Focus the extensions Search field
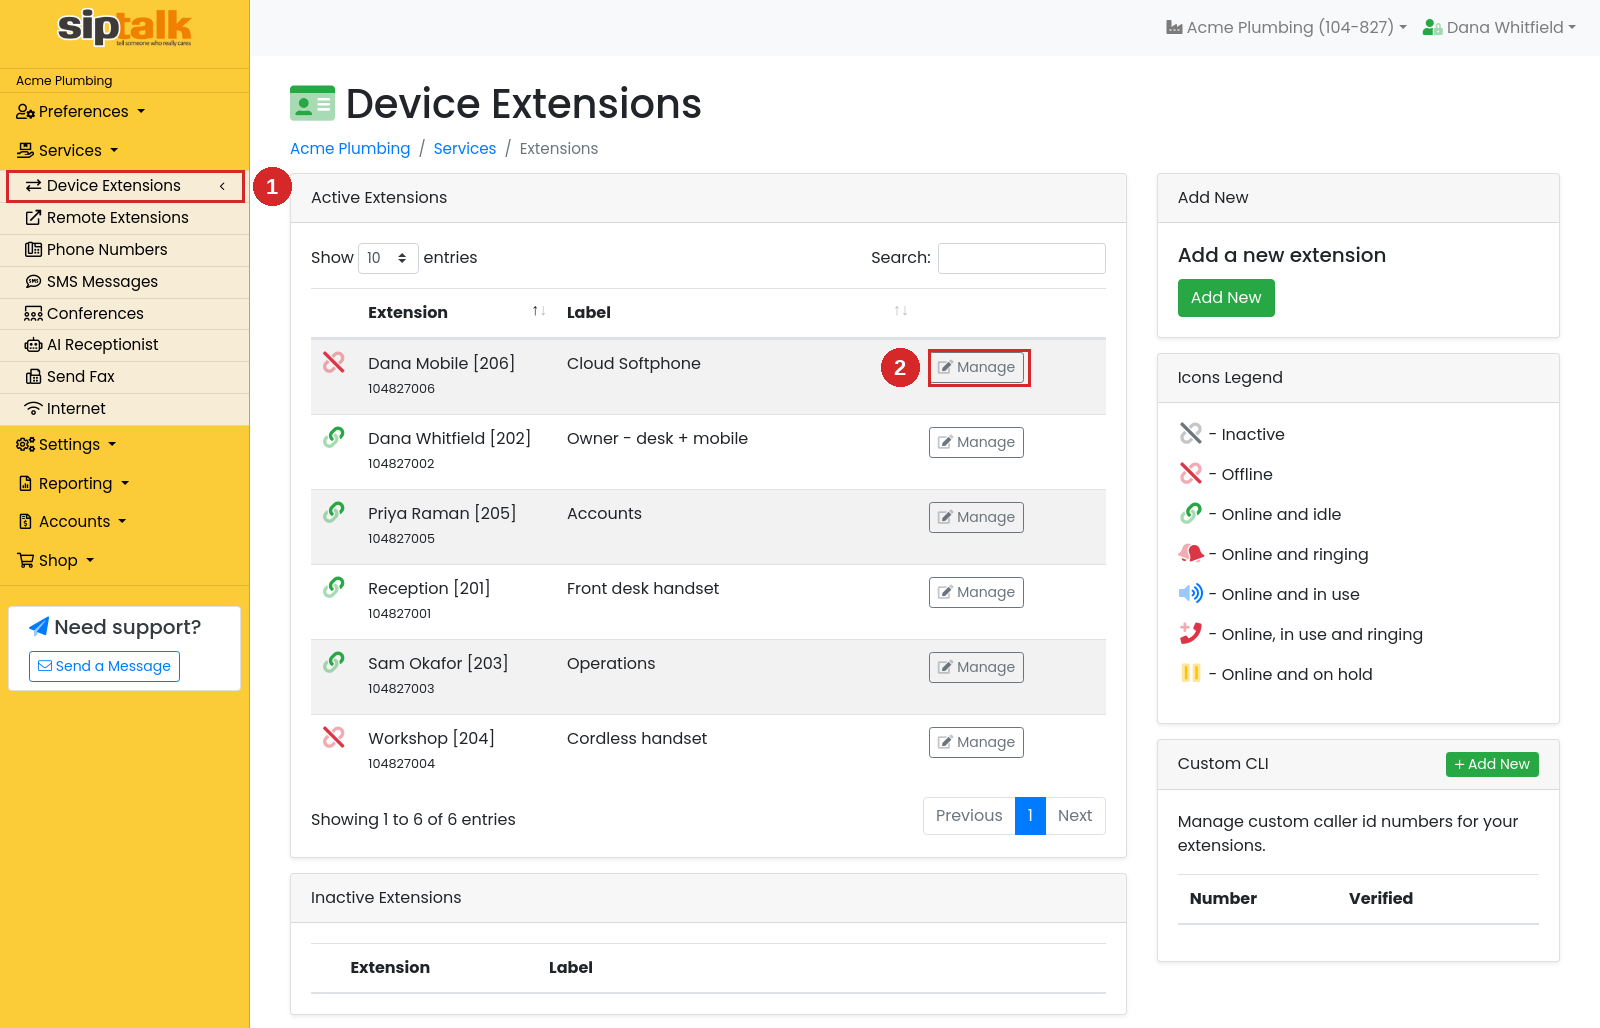 coord(1022,258)
